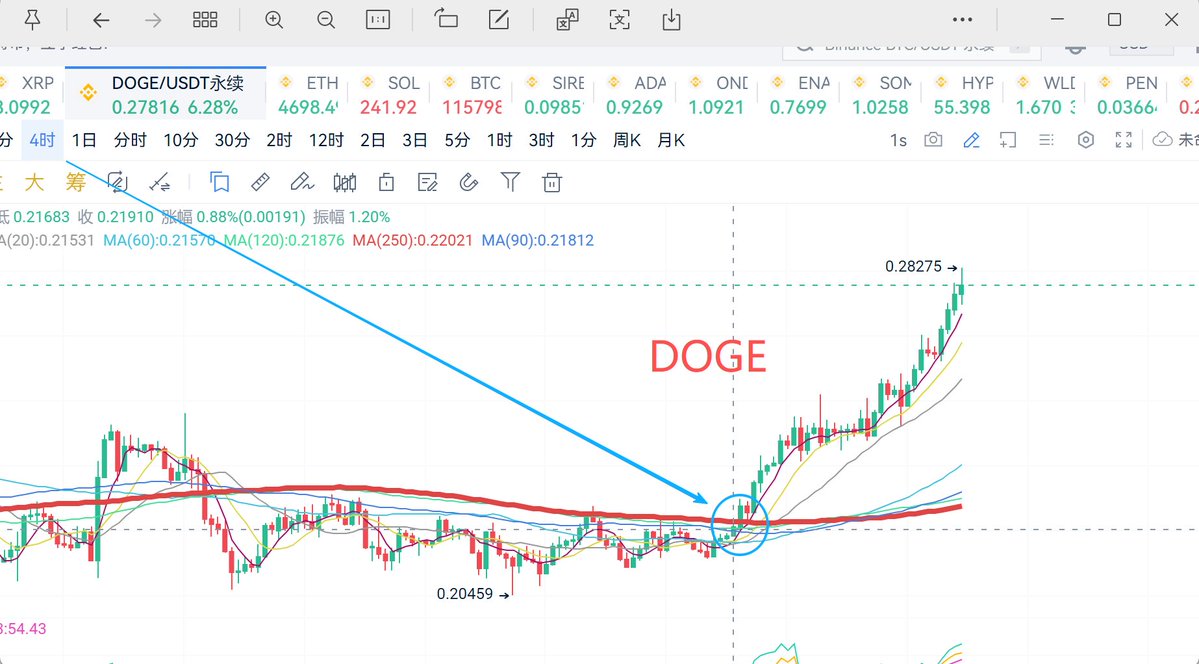This screenshot has height=664, width=1199.
Task: Switch to the BTC ticker tab
Action: (x=472, y=95)
